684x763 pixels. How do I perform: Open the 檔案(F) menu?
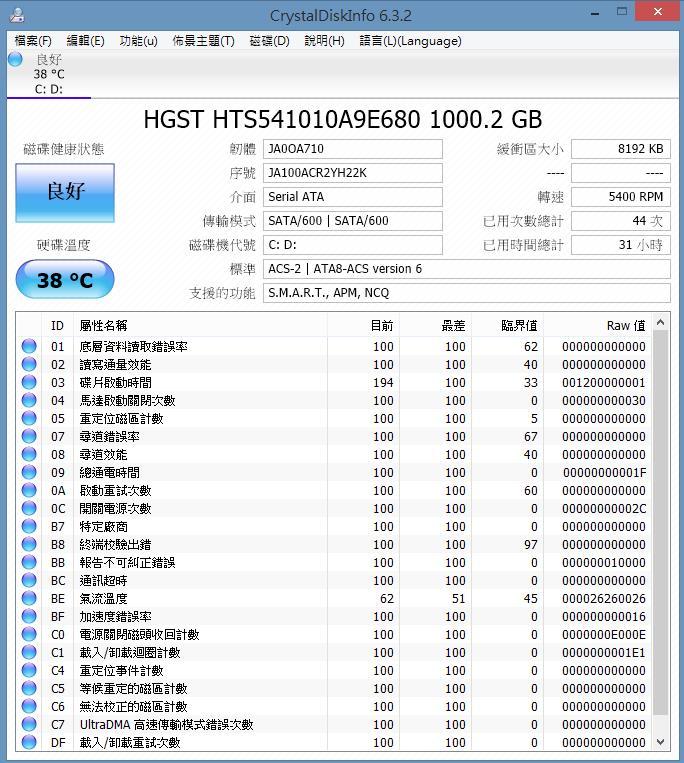click(33, 41)
